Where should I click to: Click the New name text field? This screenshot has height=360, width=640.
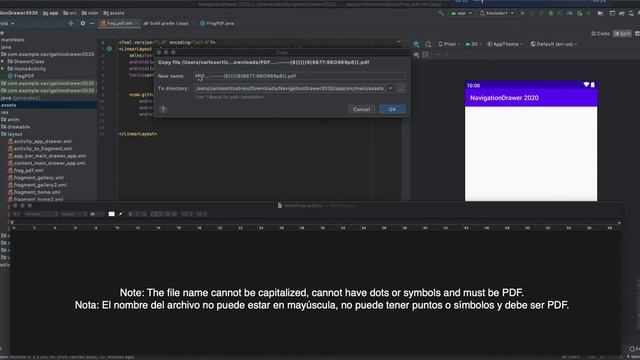(x=299, y=76)
